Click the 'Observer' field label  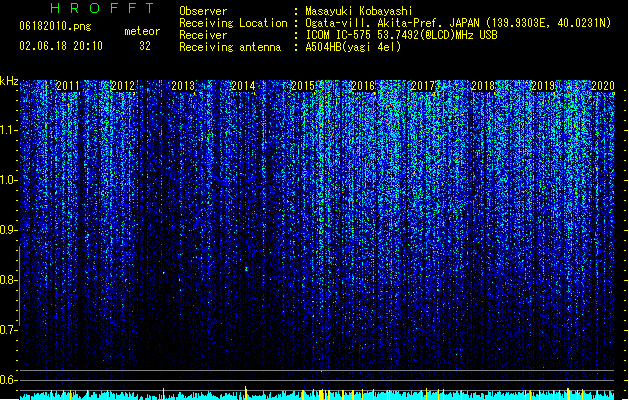pyautogui.click(x=203, y=11)
